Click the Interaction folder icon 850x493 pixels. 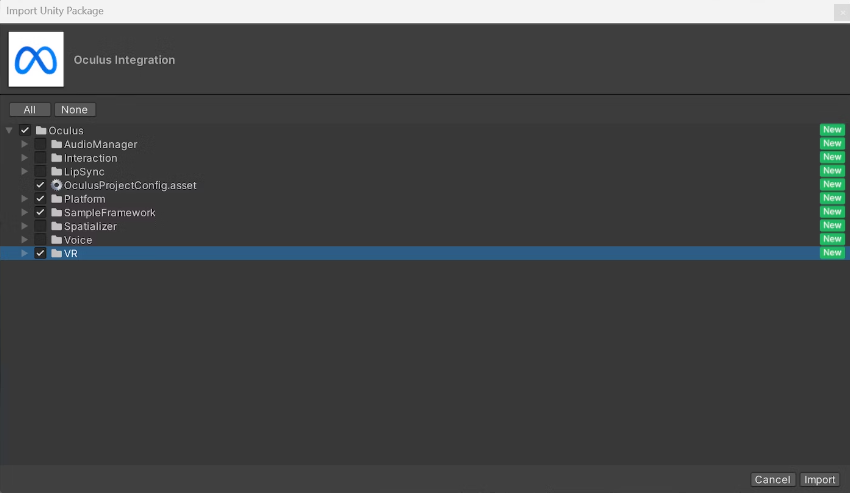[x=56, y=158]
